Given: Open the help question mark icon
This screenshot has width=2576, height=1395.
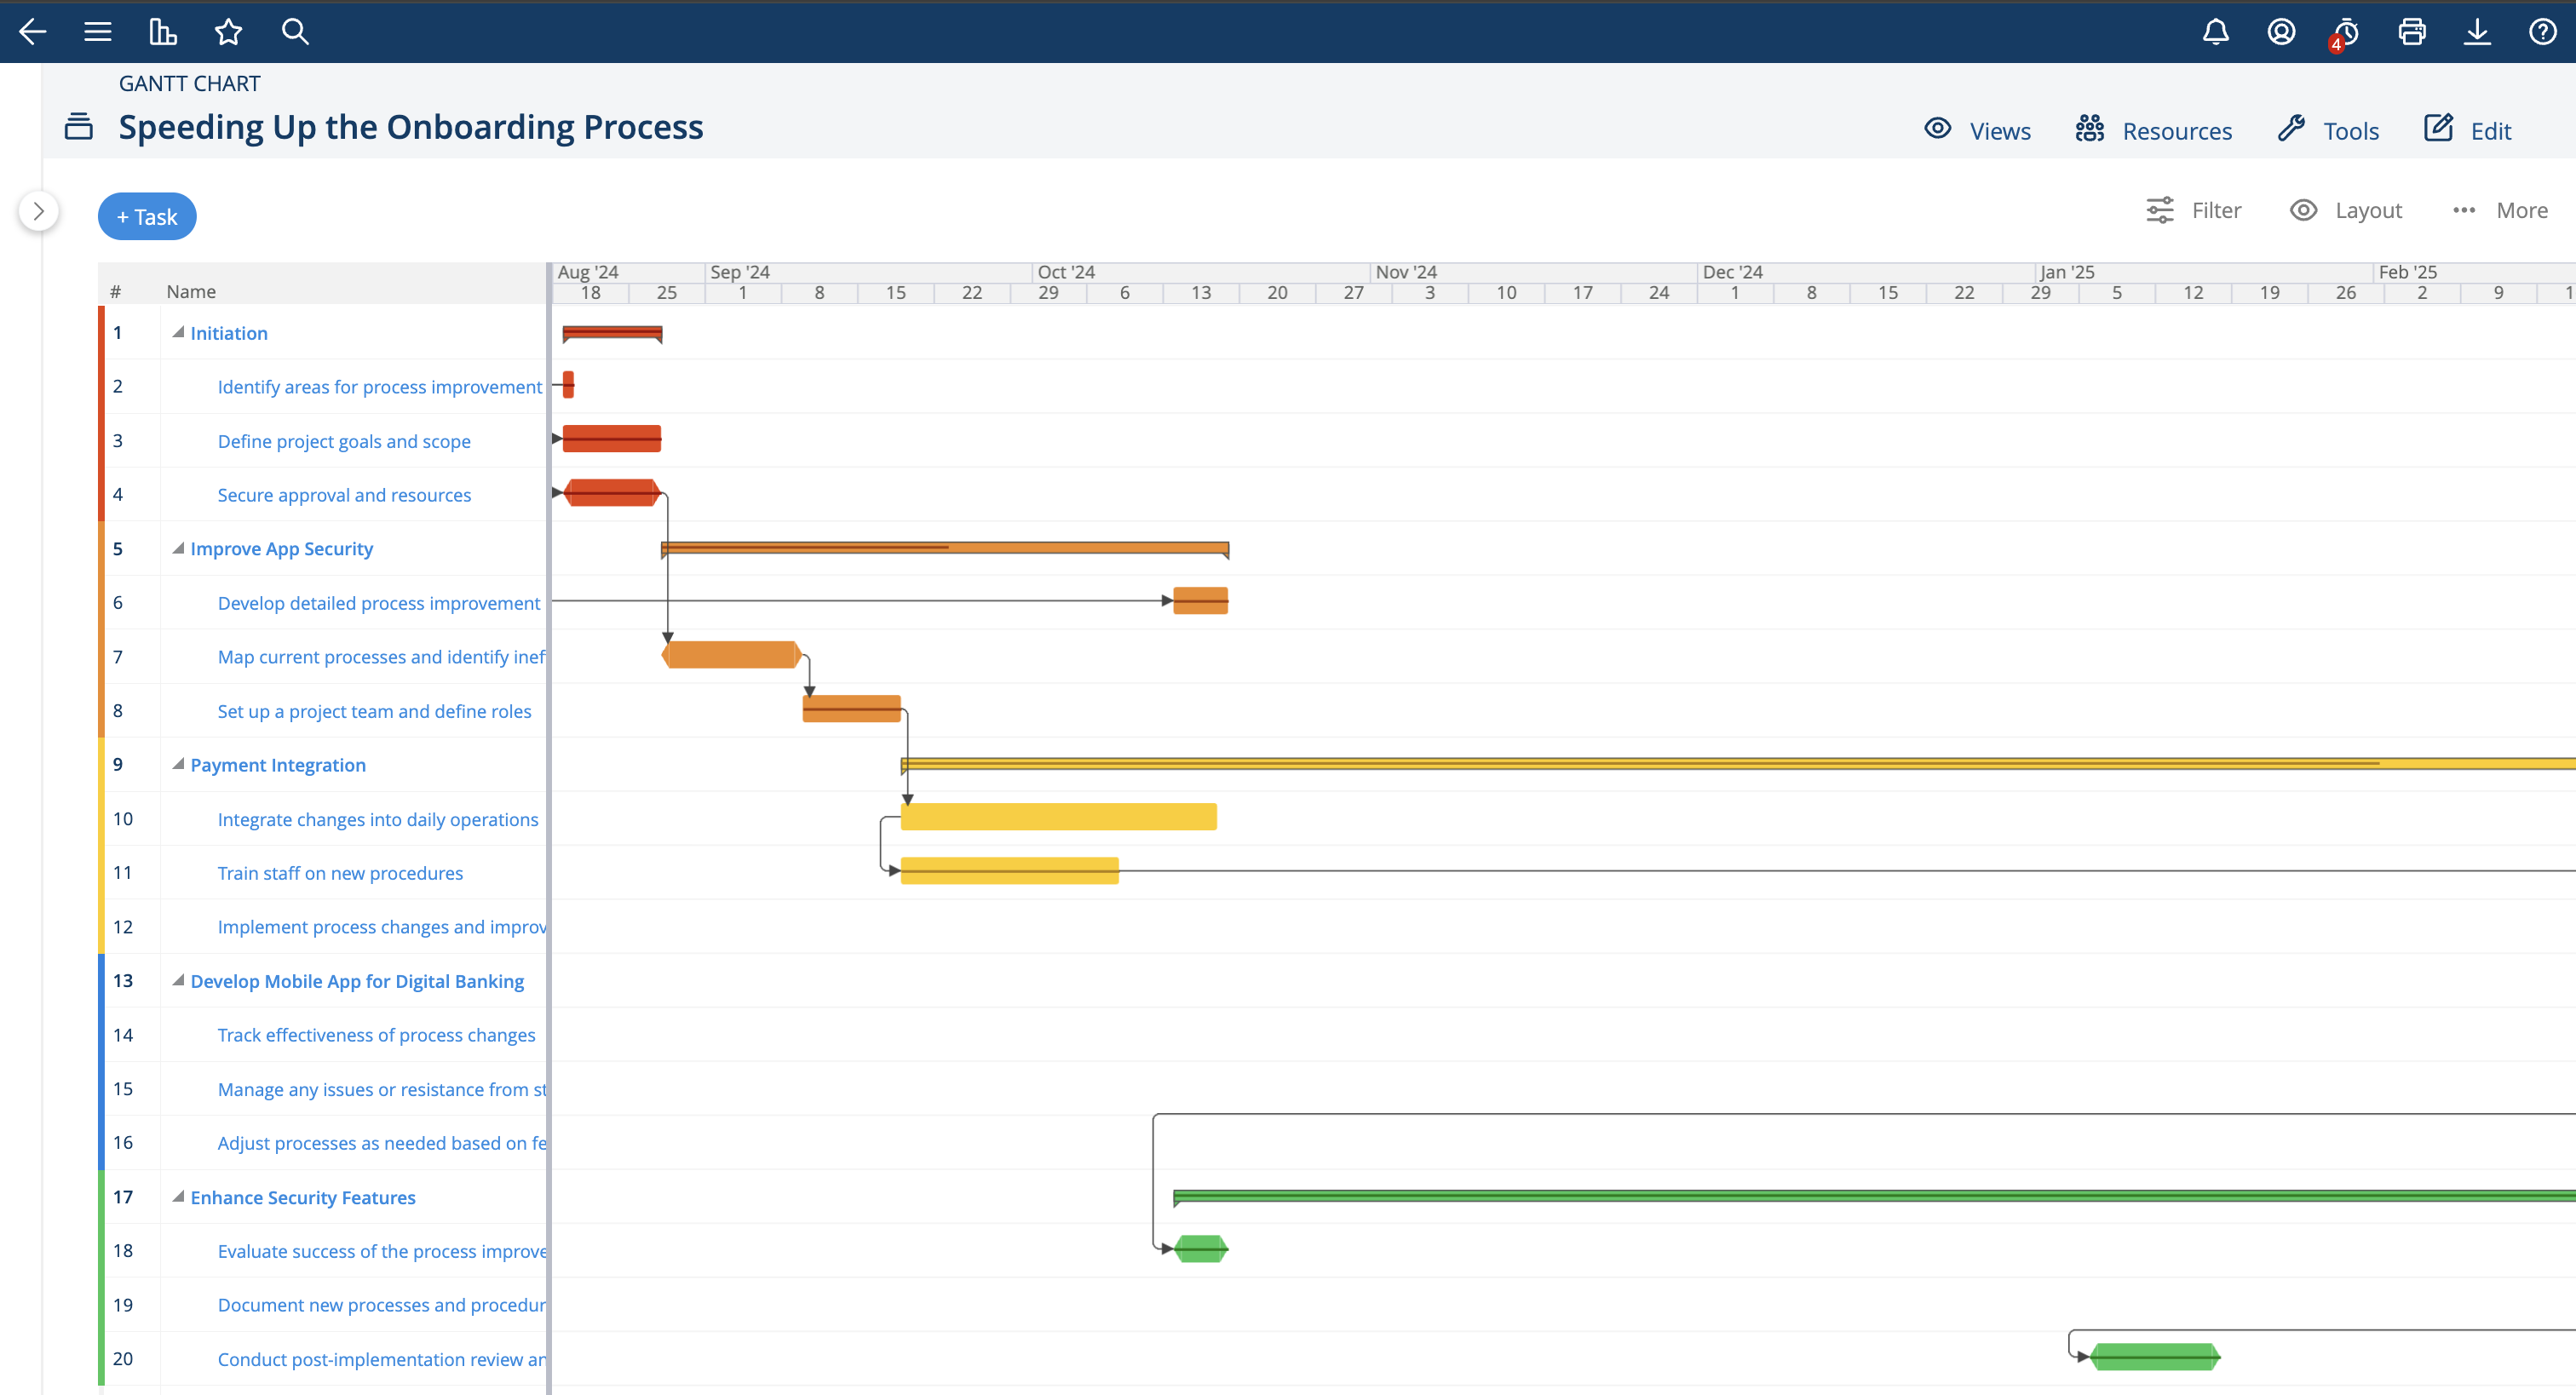Looking at the screenshot, I should click(2542, 32).
